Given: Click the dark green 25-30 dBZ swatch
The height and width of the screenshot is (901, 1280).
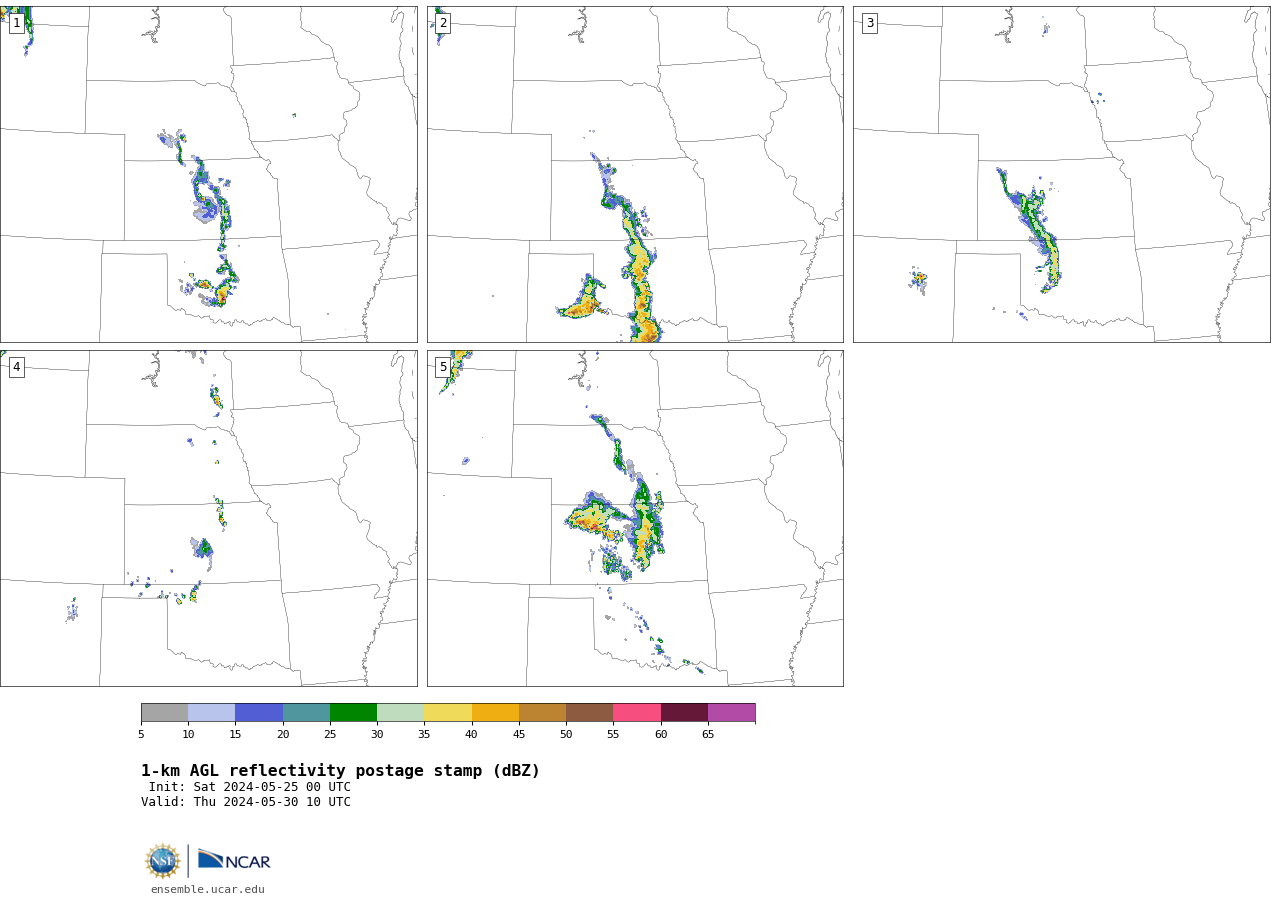Looking at the screenshot, I should pos(353,713).
